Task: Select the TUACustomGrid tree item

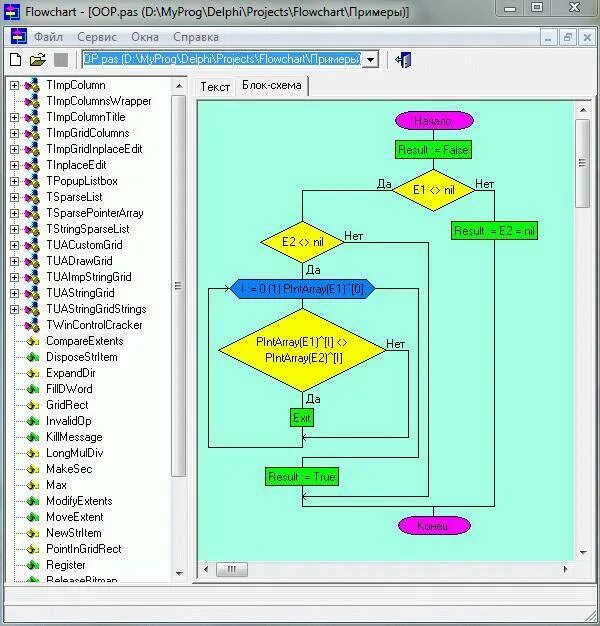Action: click(x=84, y=245)
